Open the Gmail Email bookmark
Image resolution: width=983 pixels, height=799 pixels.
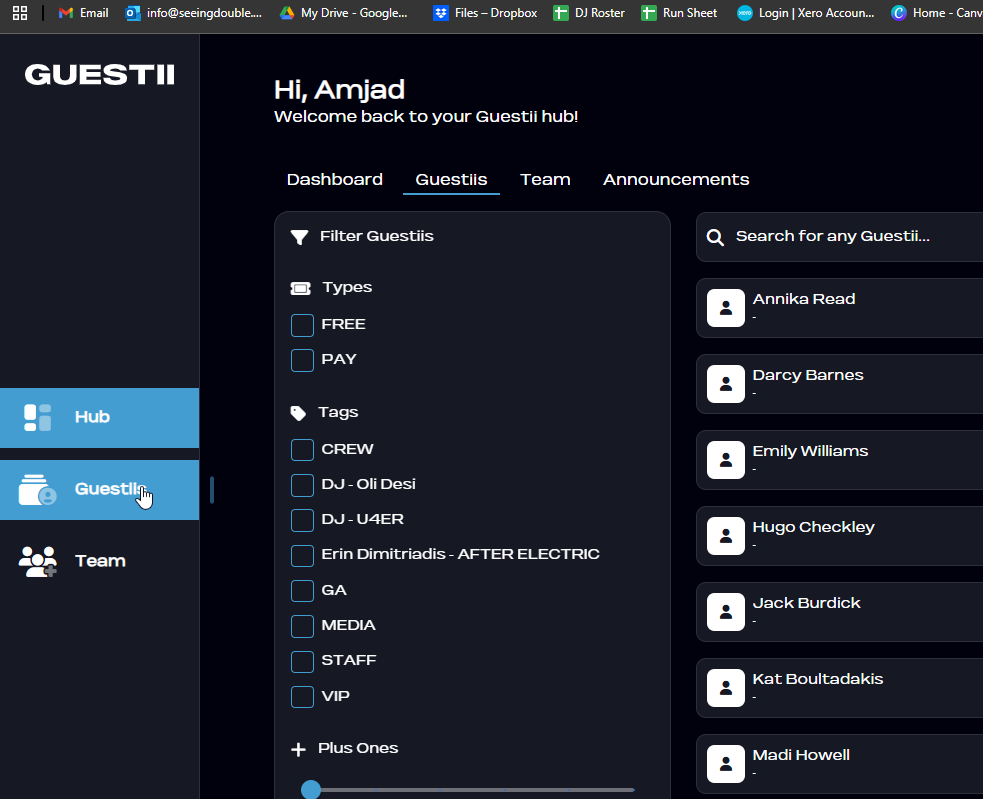[x=83, y=13]
